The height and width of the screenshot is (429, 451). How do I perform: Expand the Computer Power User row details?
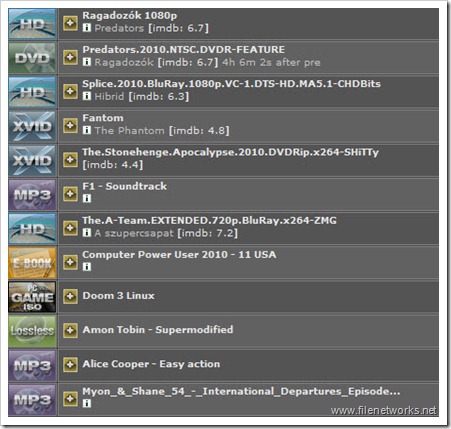[x=70, y=262]
